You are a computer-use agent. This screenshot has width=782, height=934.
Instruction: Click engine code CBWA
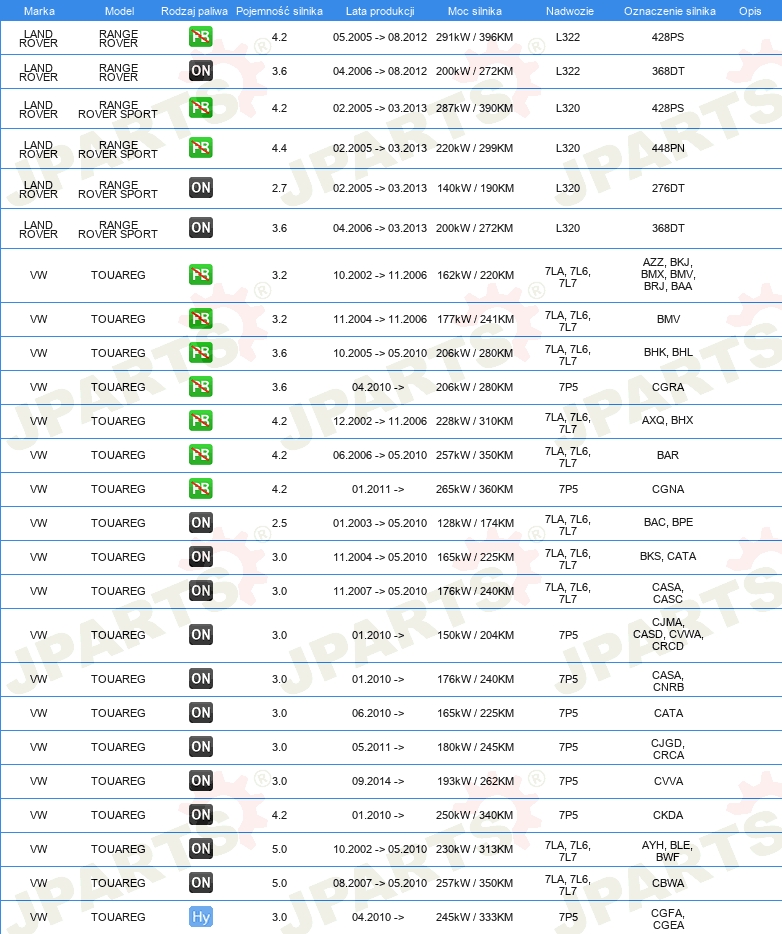coord(668,882)
